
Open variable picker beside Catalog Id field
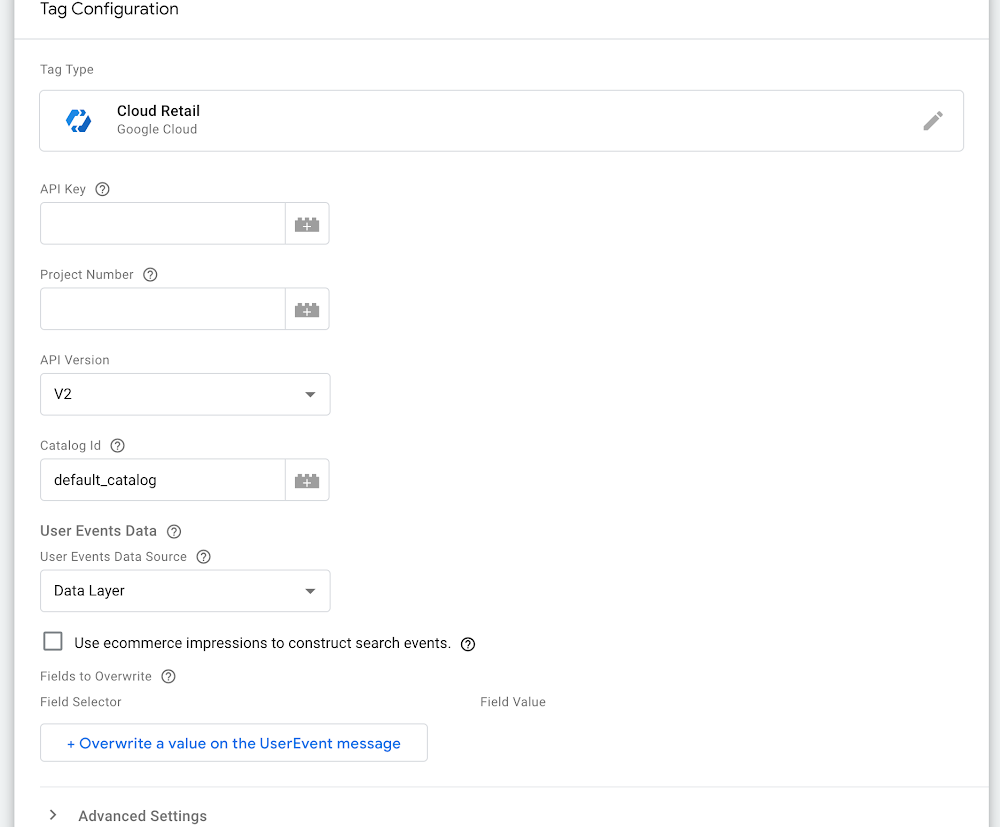307,480
